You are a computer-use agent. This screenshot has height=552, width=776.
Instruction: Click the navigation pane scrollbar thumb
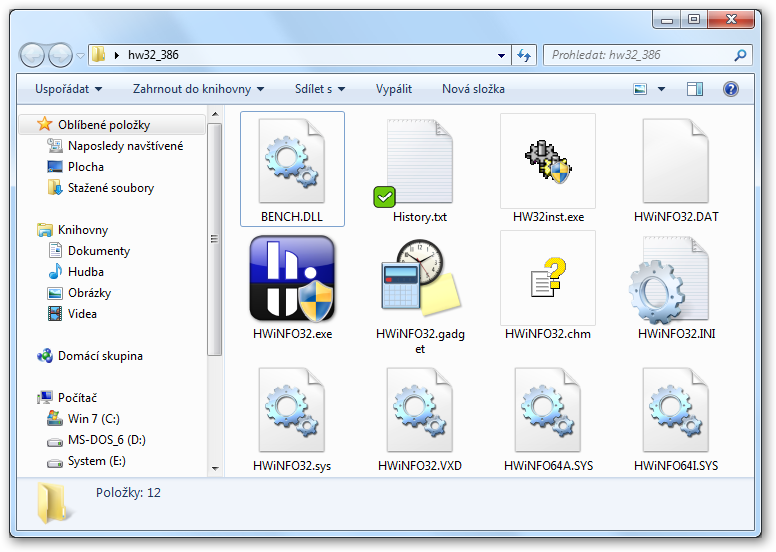[214, 239]
